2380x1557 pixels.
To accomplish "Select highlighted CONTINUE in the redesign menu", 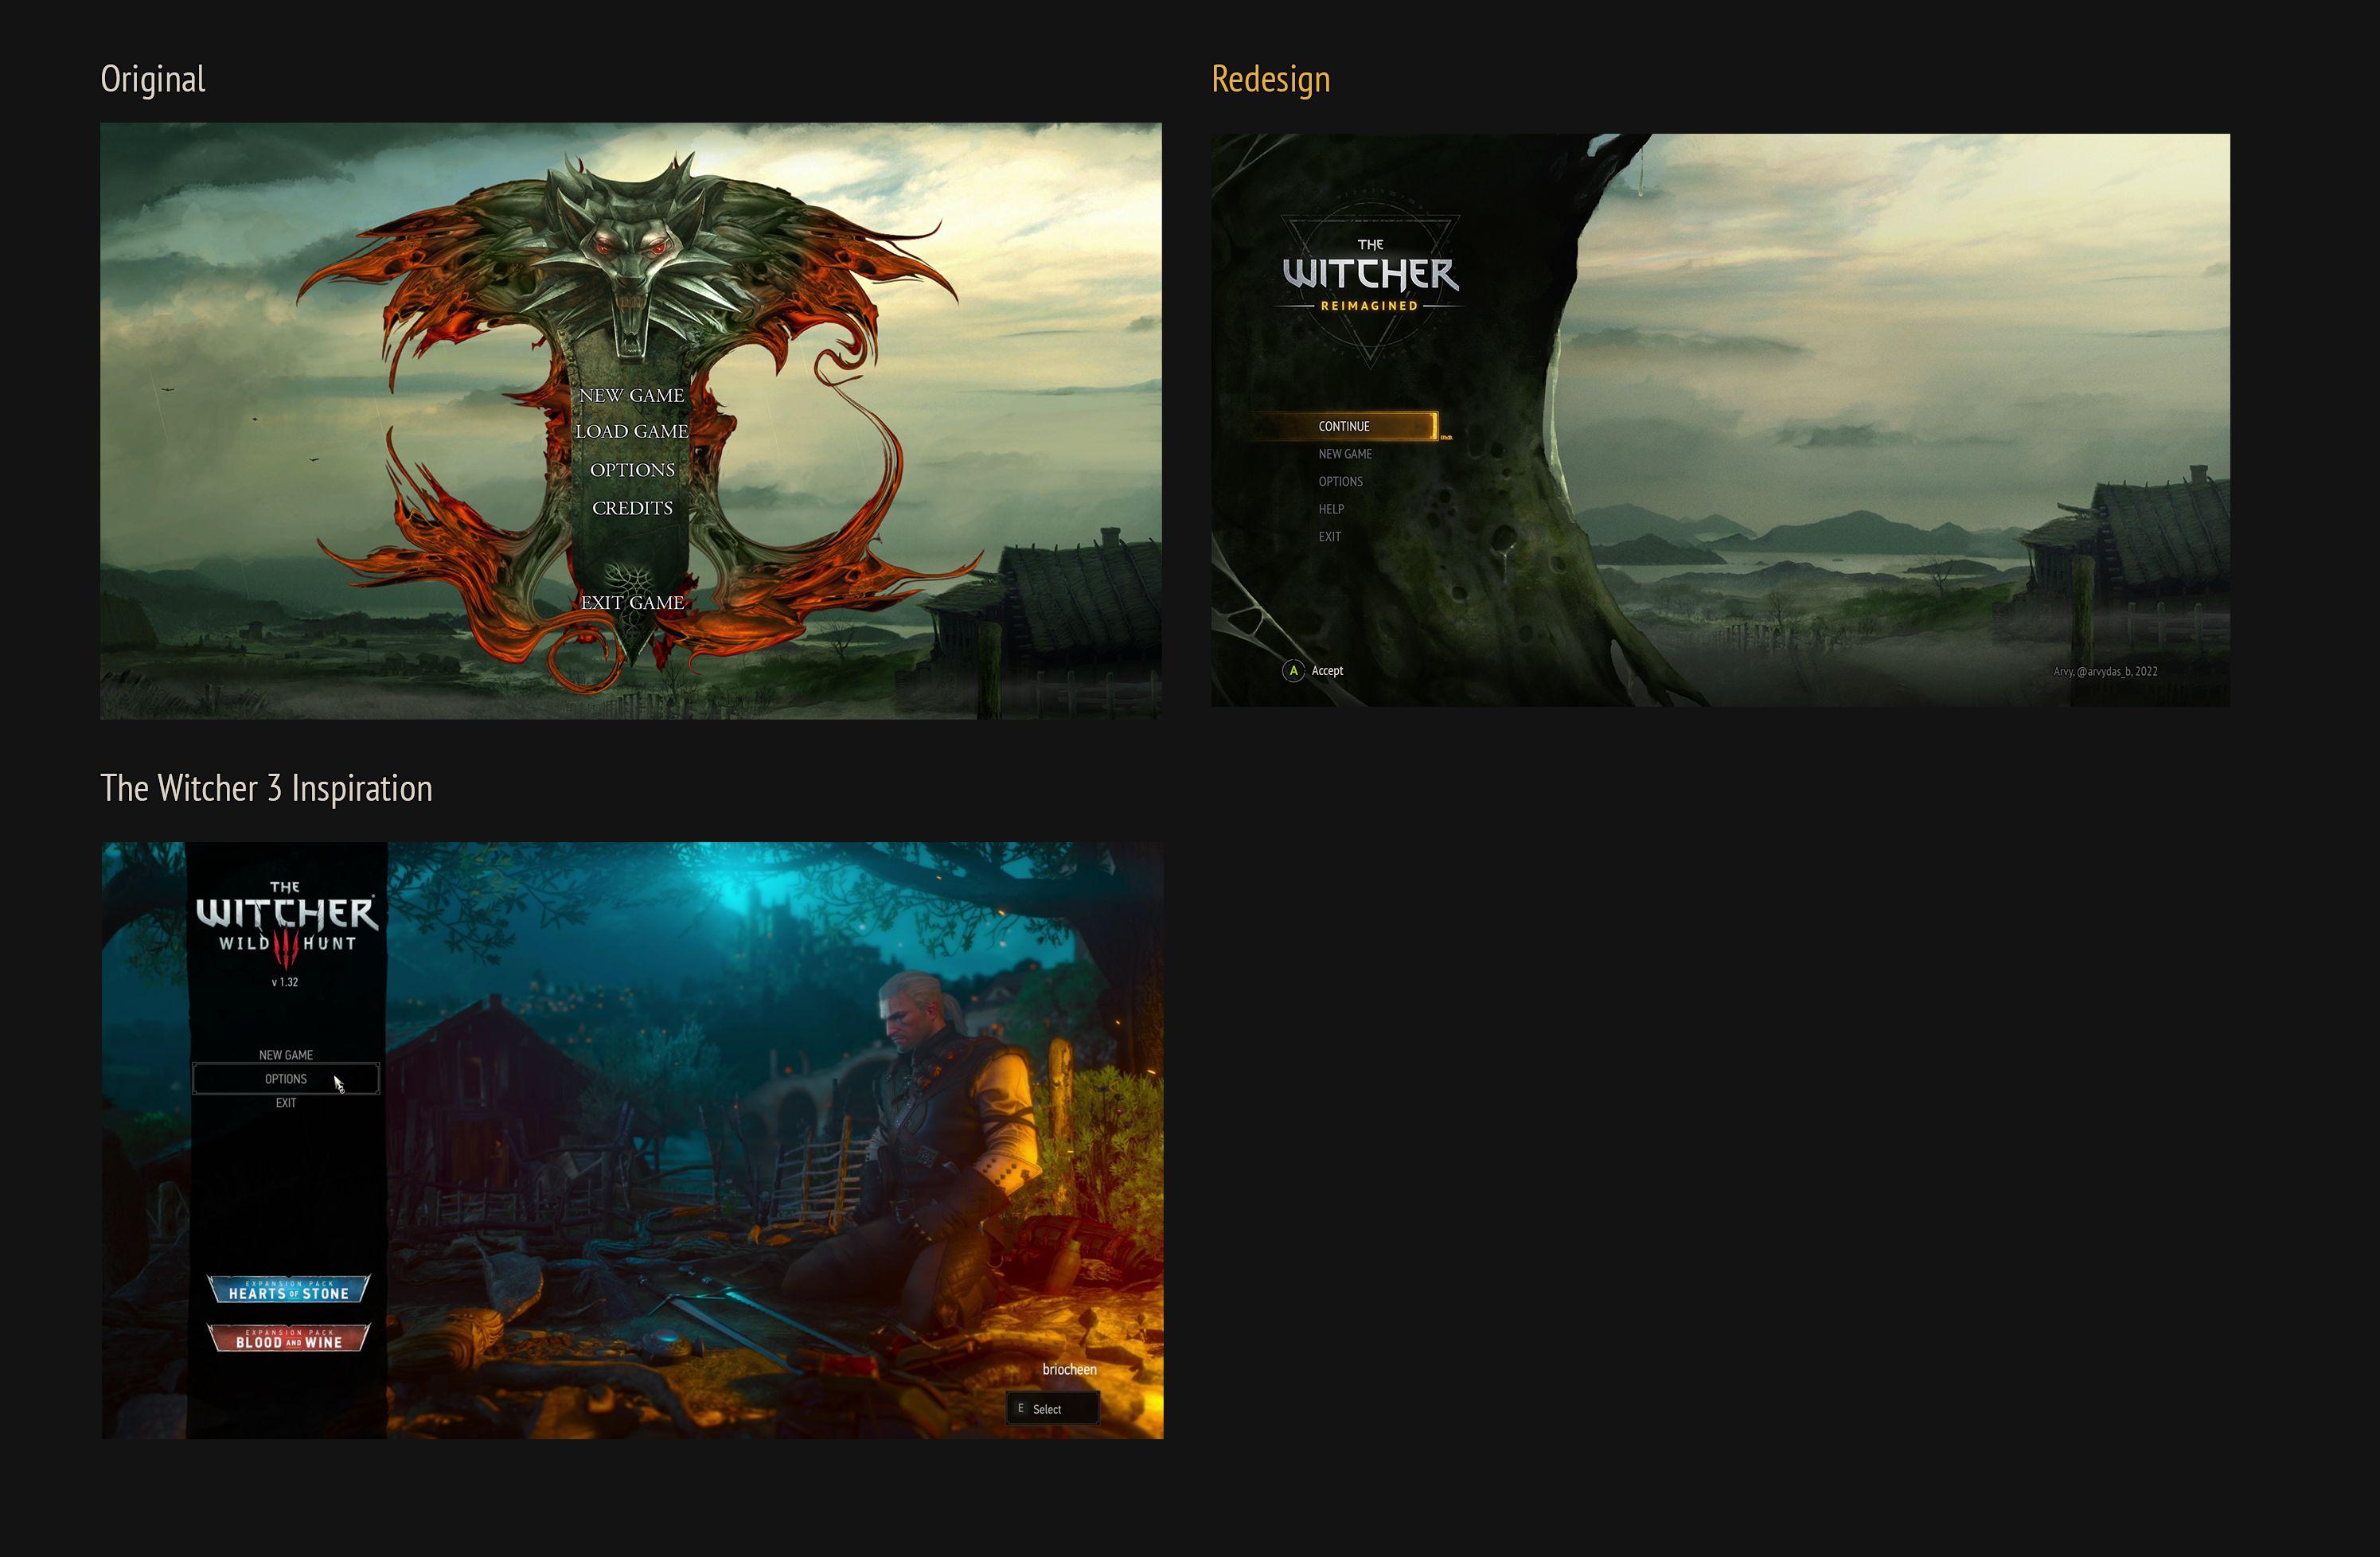I will click(1345, 426).
